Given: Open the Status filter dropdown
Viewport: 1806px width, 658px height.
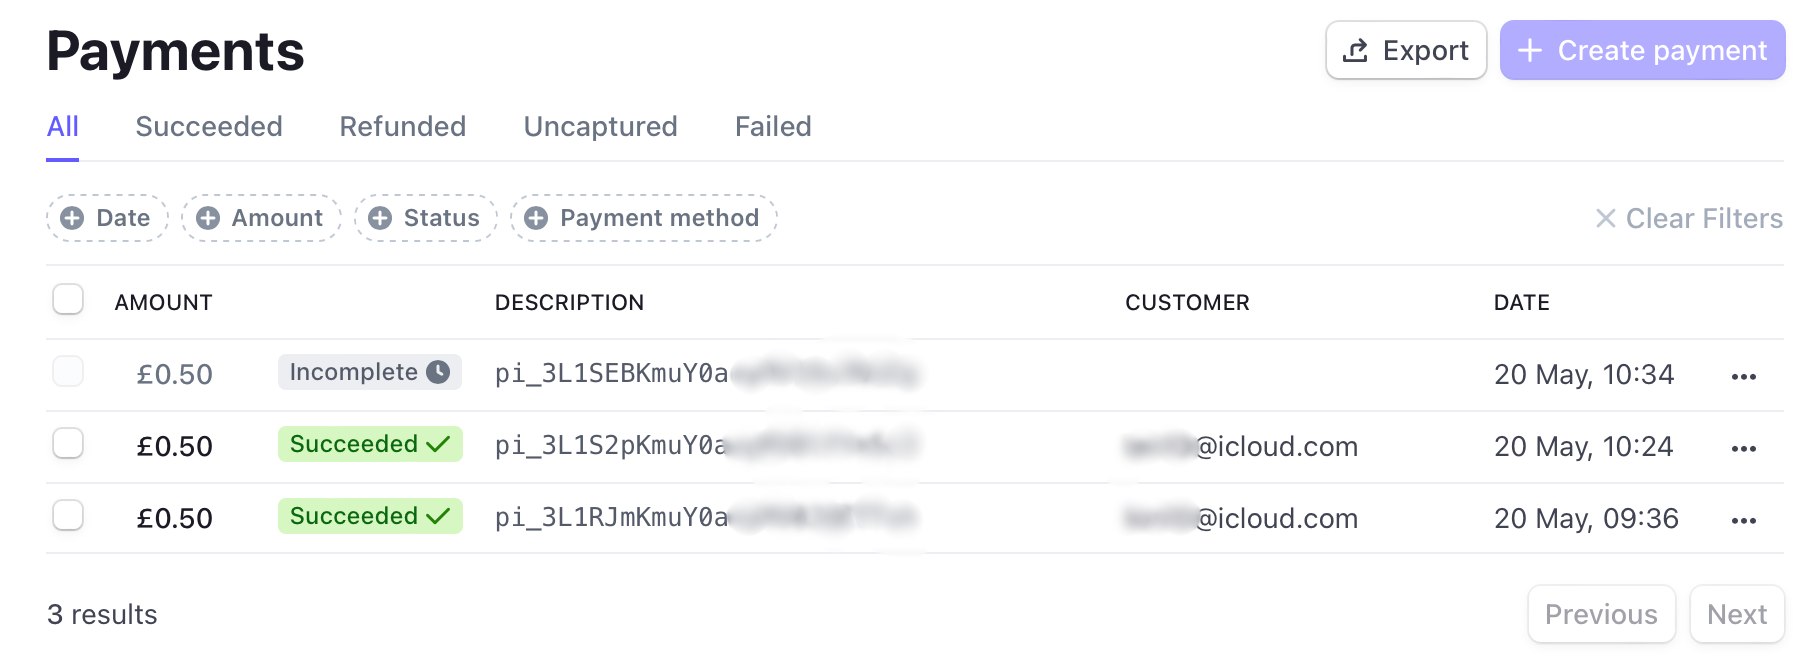Looking at the screenshot, I should tap(426, 218).
